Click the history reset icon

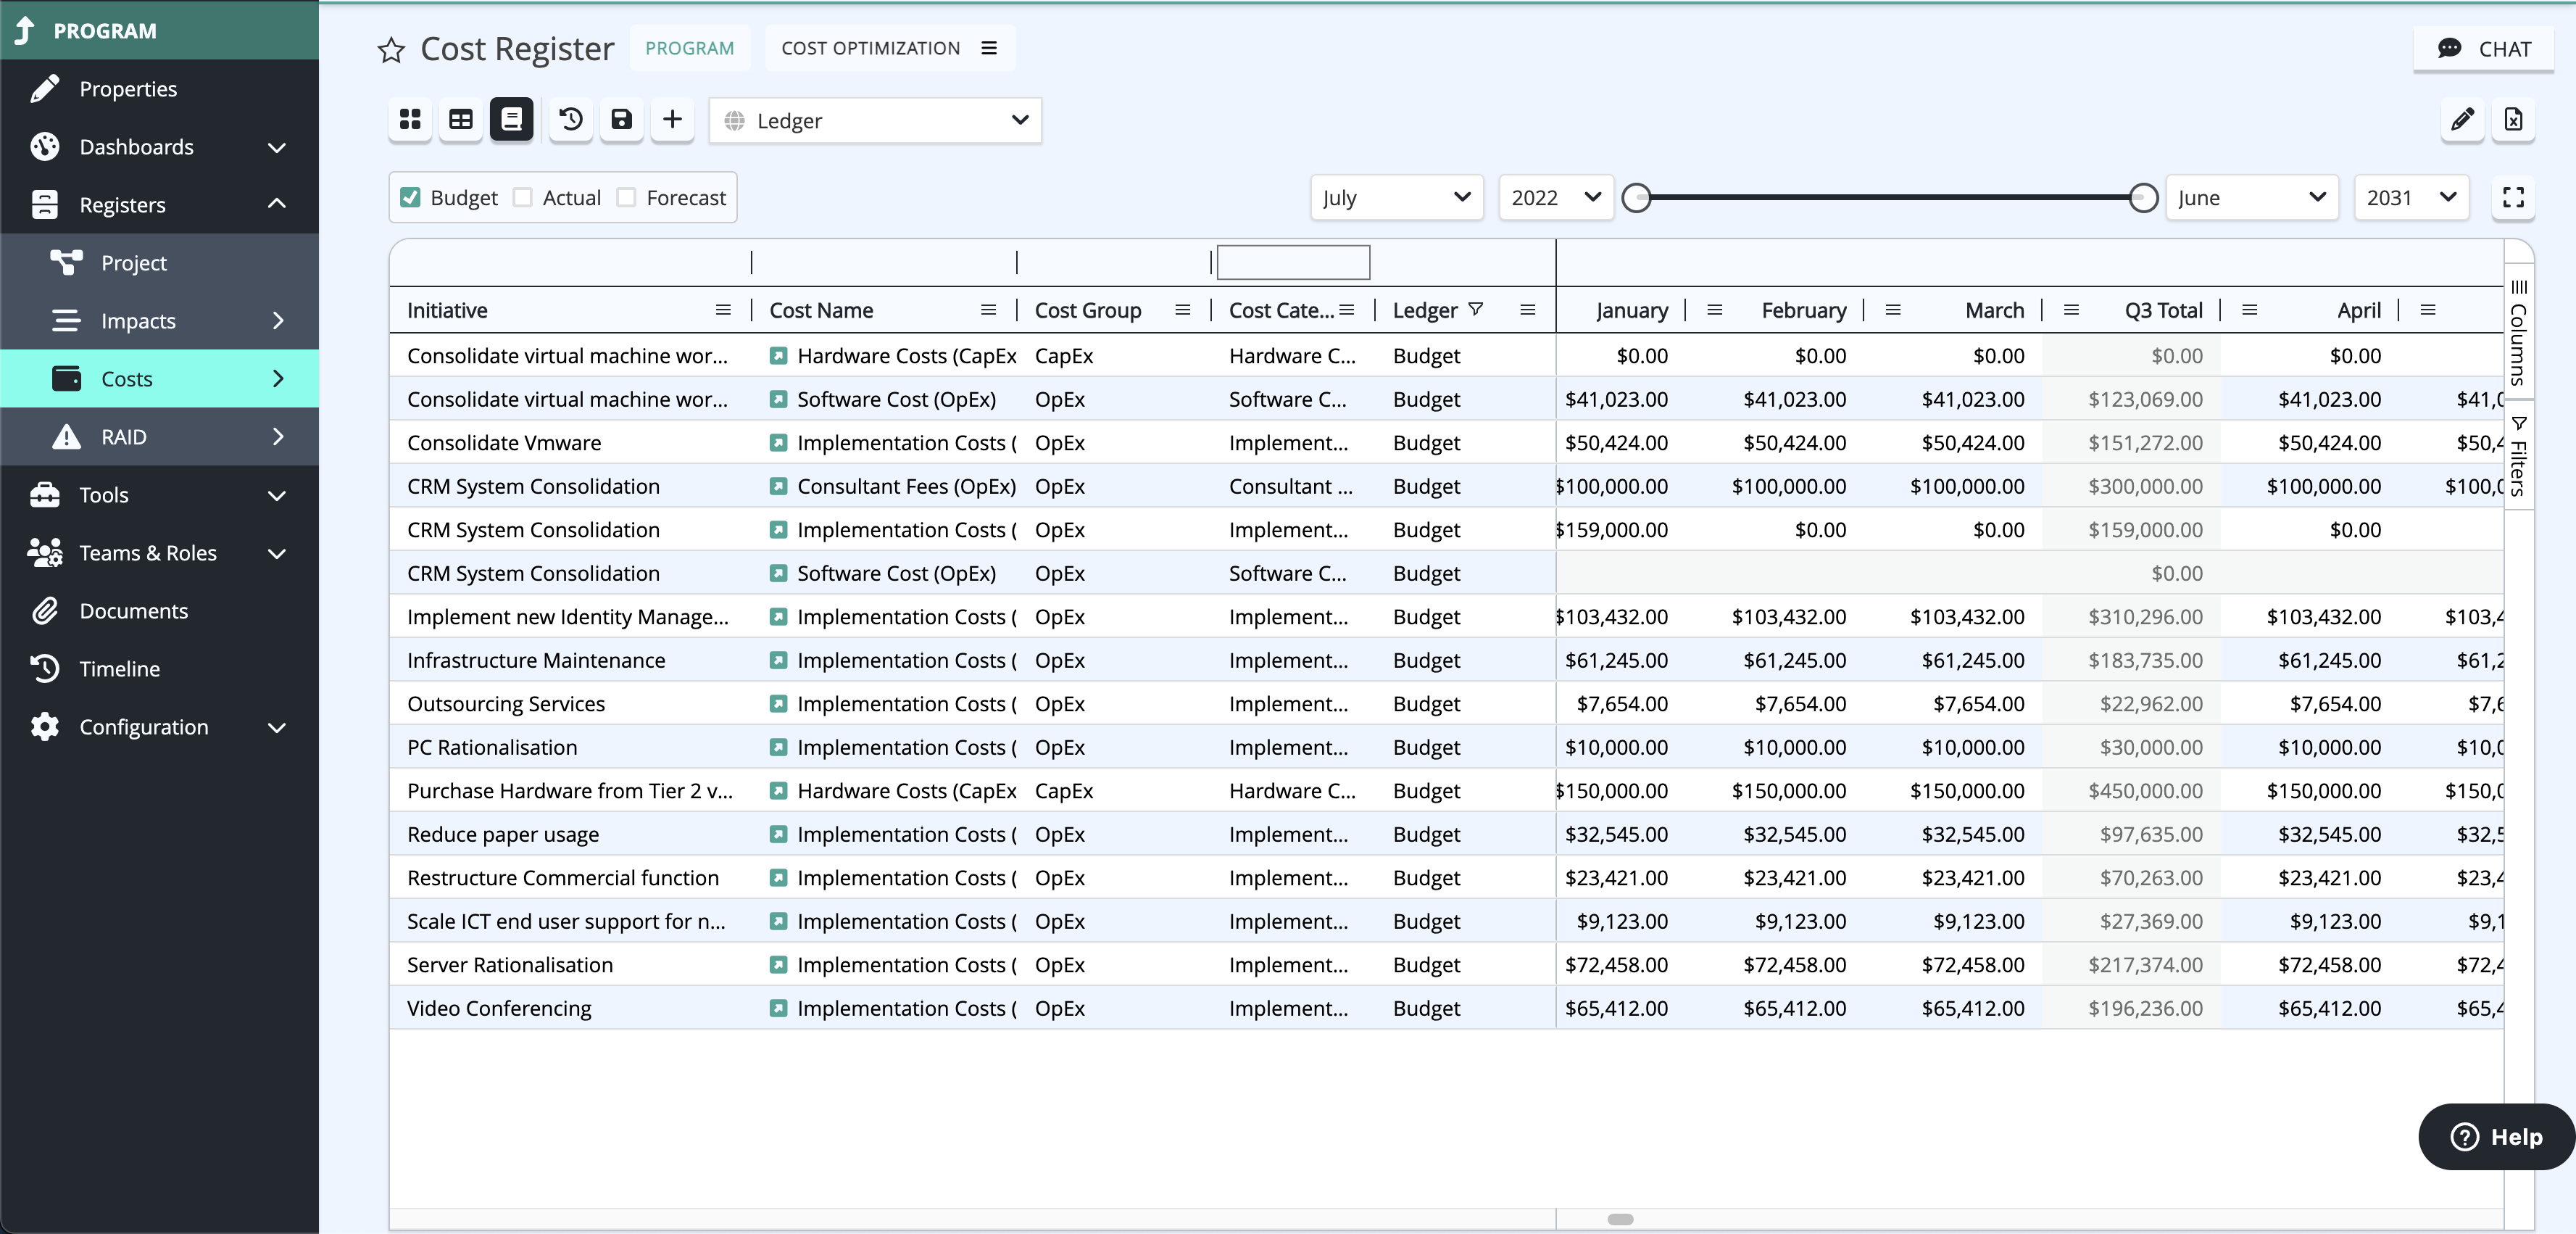[x=571, y=120]
